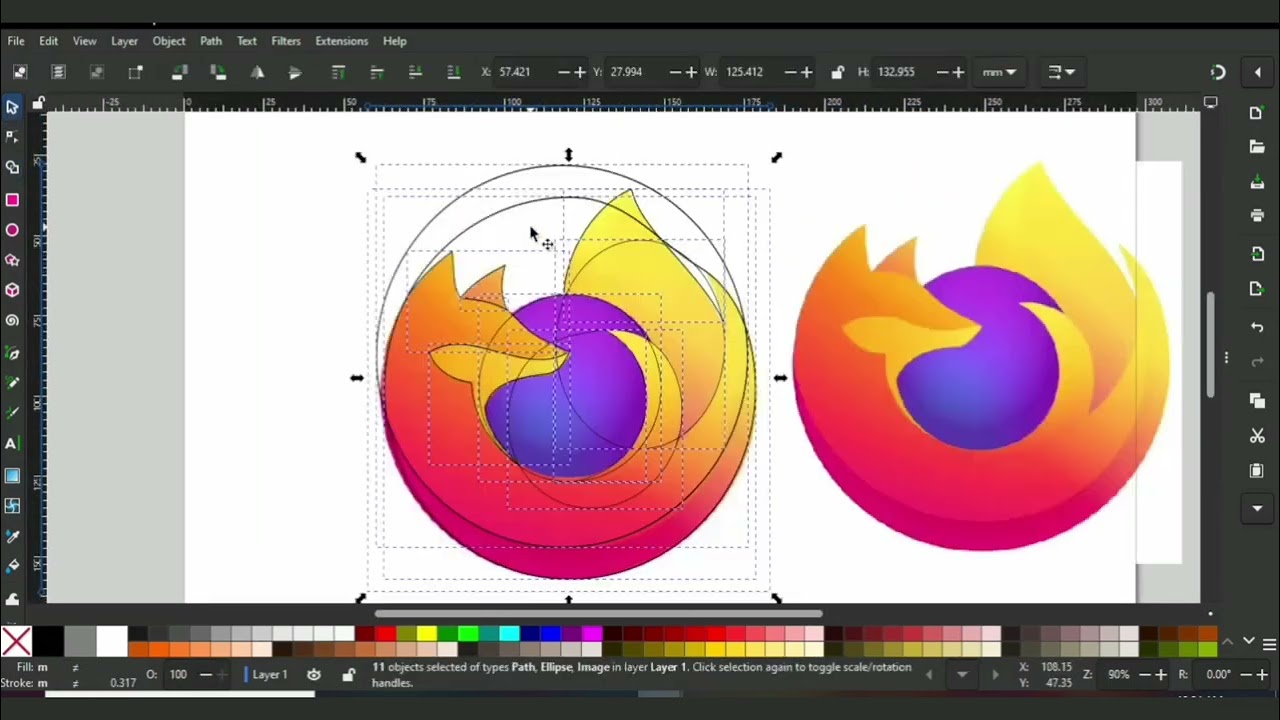Click the W width field 125.412
1280x720 pixels.
pos(752,72)
